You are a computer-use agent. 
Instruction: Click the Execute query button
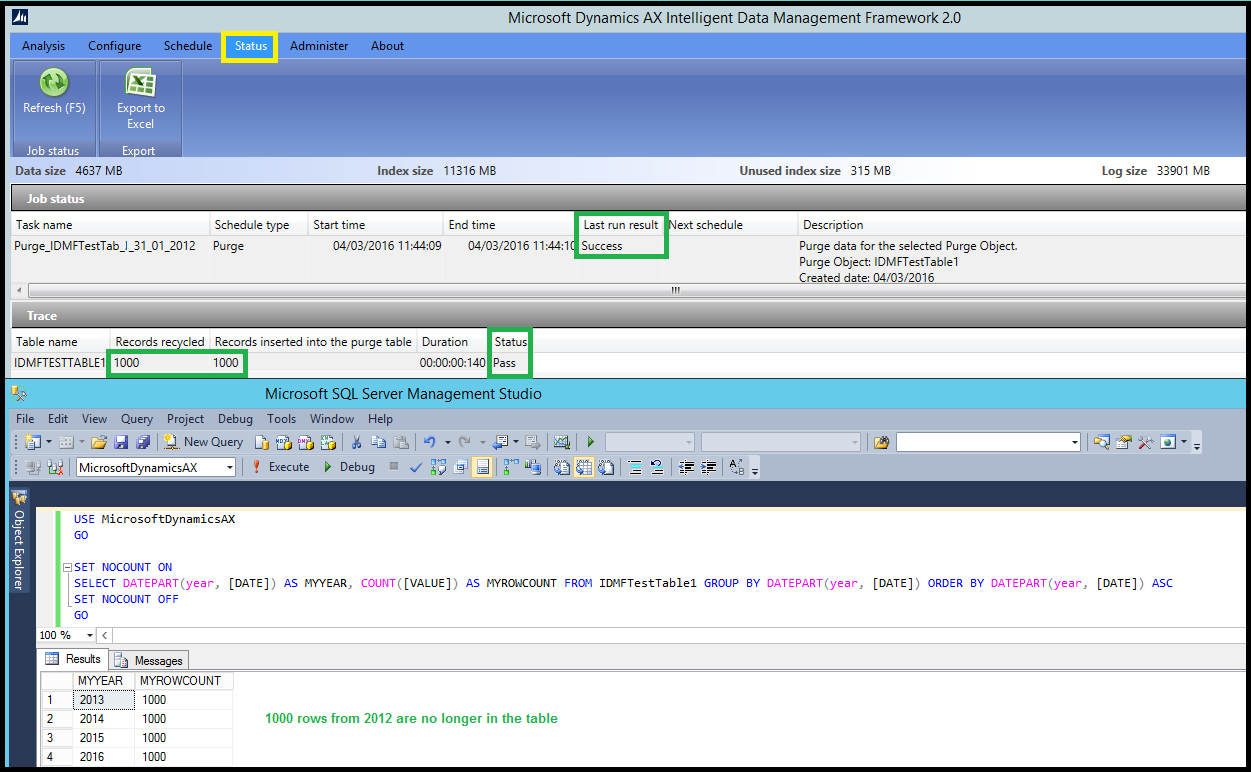(x=280, y=467)
